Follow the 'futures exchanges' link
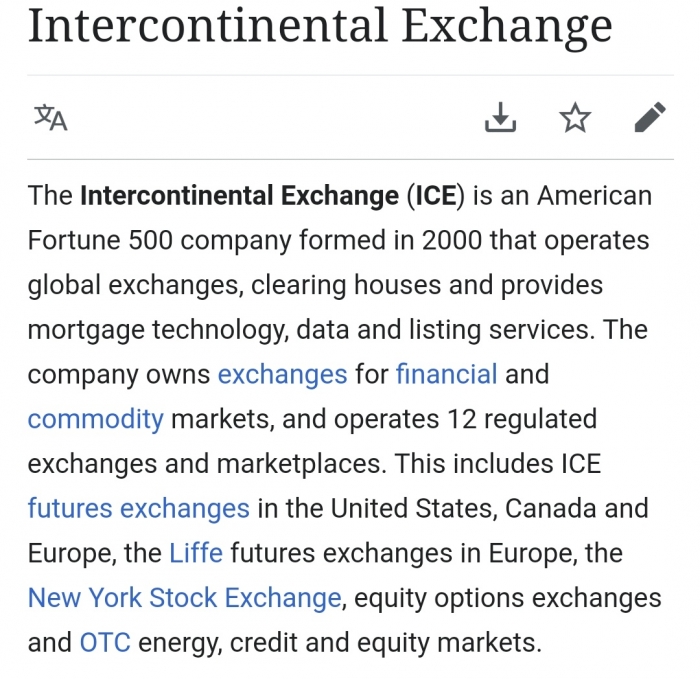This screenshot has width=700, height=679. pyautogui.click(x=138, y=508)
